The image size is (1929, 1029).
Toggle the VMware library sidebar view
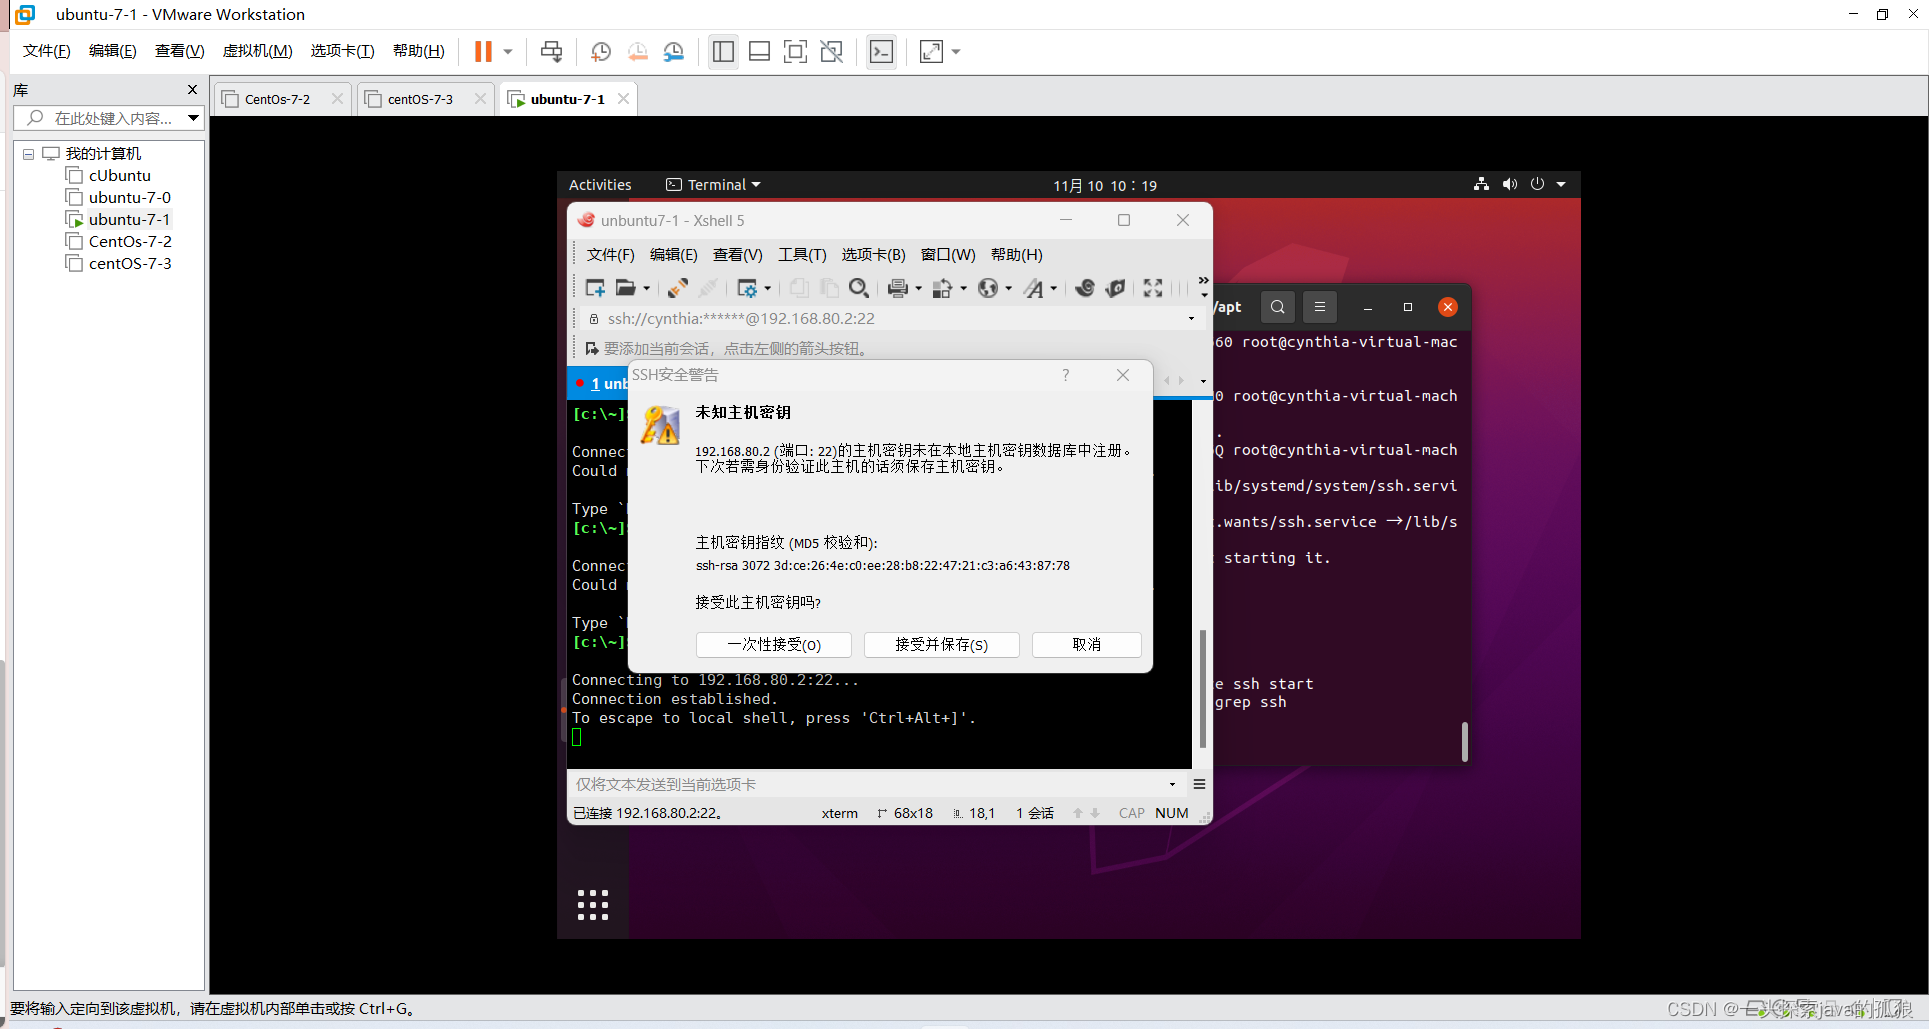723,52
